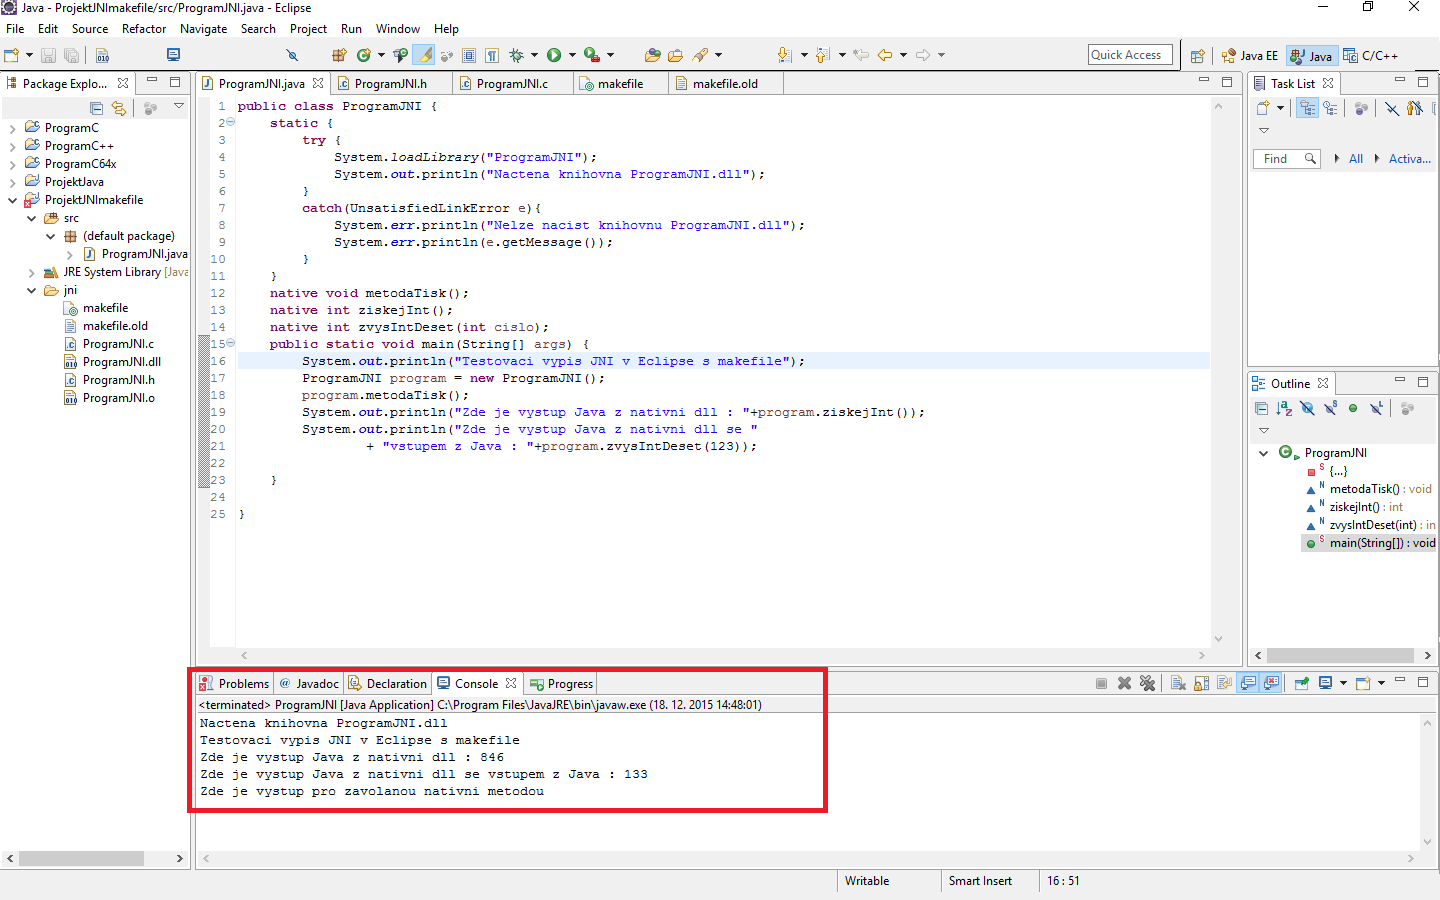Image resolution: width=1440 pixels, height=900 pixels.
Task: Clear the Console output
Action: [x=1178, y=683]
